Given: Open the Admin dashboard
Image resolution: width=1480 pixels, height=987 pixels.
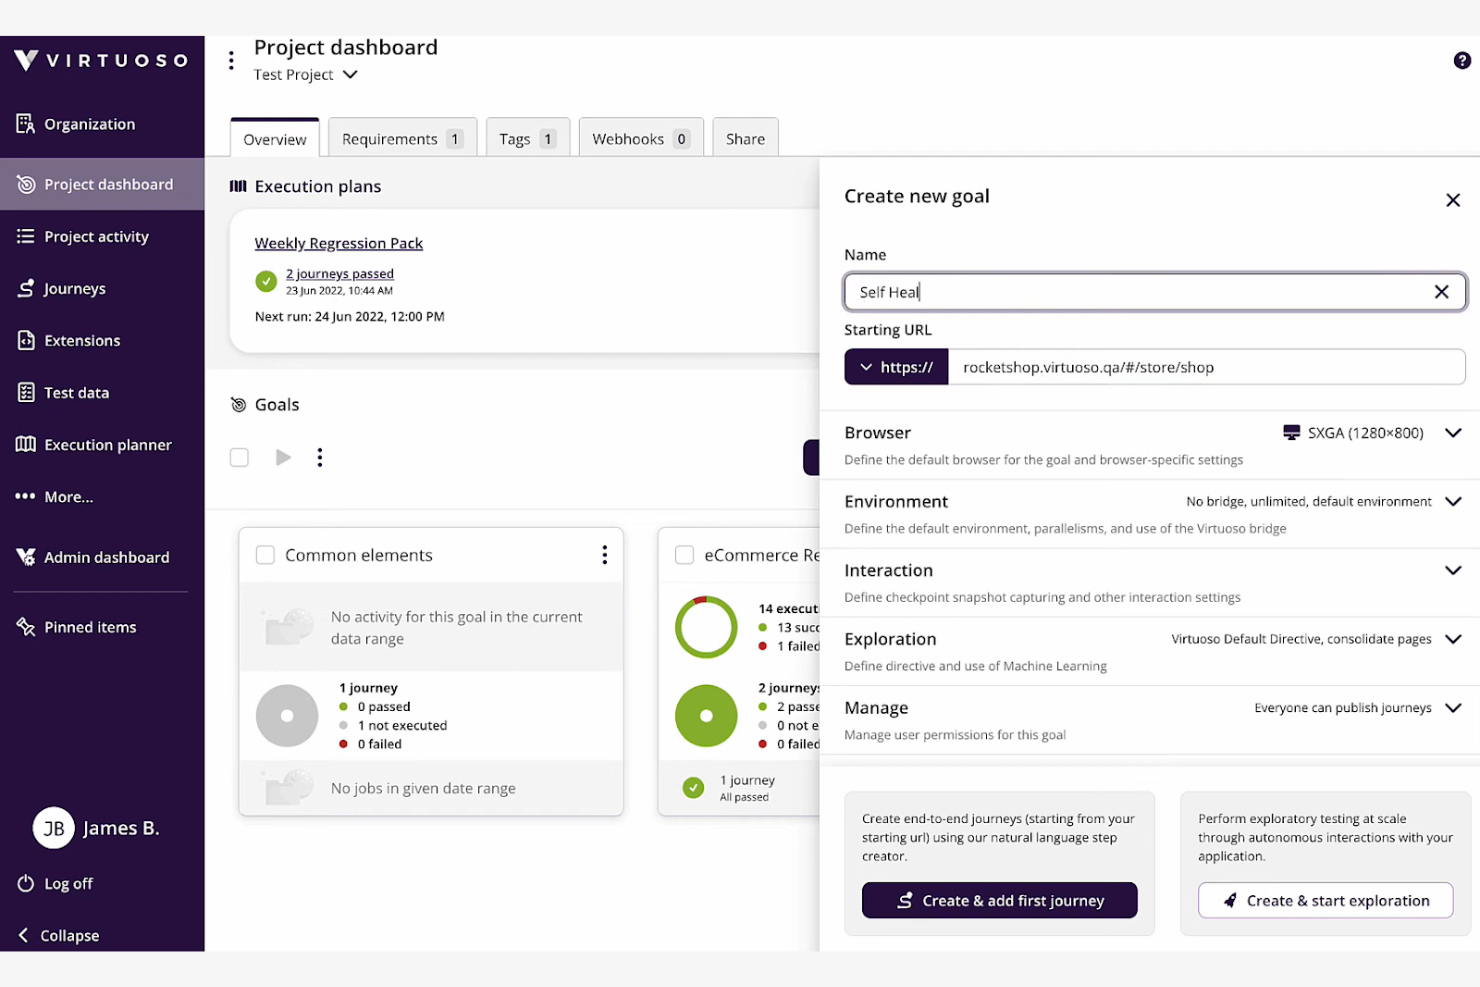Looking at the screenshot, I should tap(107, 557).
